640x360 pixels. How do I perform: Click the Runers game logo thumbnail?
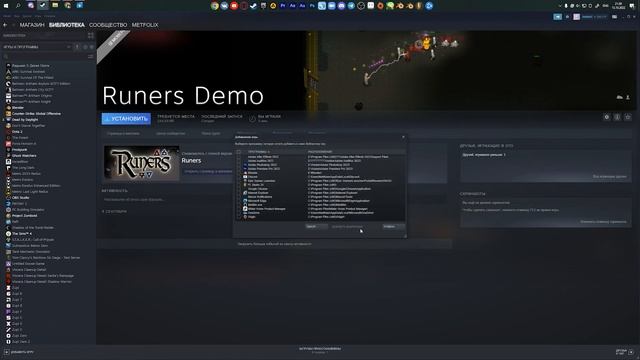(x=142, y=163)
